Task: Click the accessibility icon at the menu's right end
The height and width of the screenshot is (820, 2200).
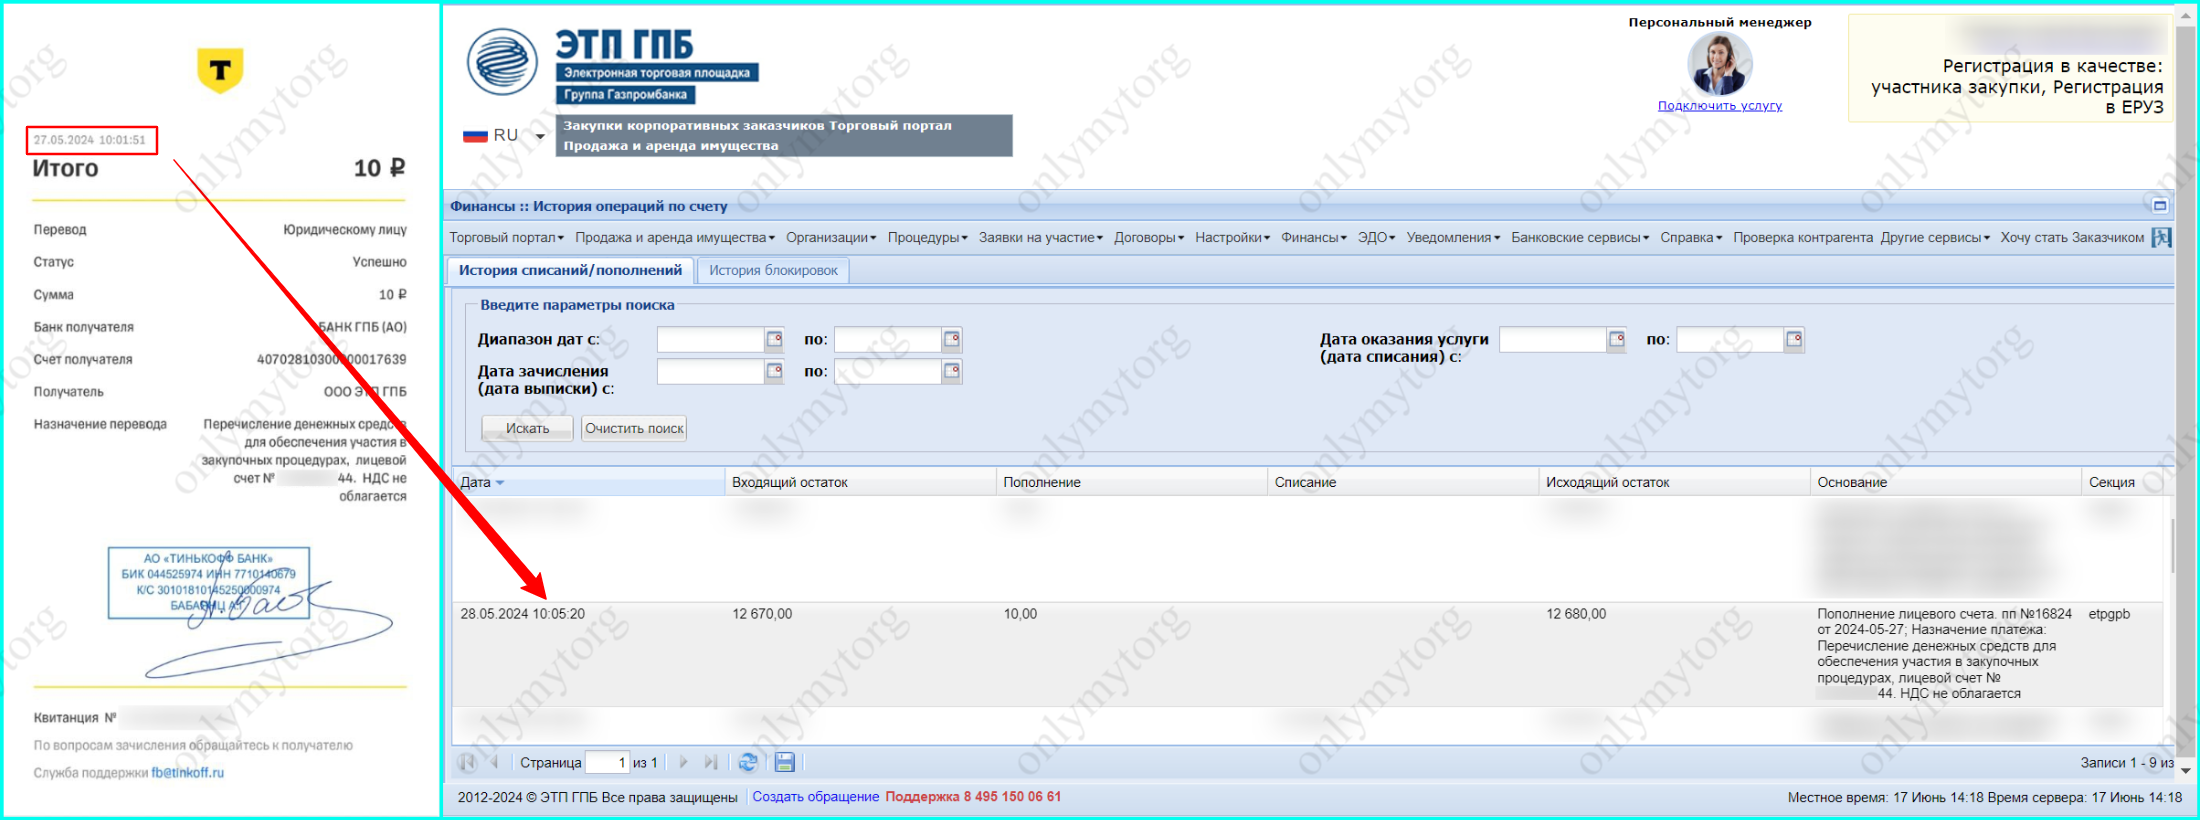Action: (x=2162, y=238)
